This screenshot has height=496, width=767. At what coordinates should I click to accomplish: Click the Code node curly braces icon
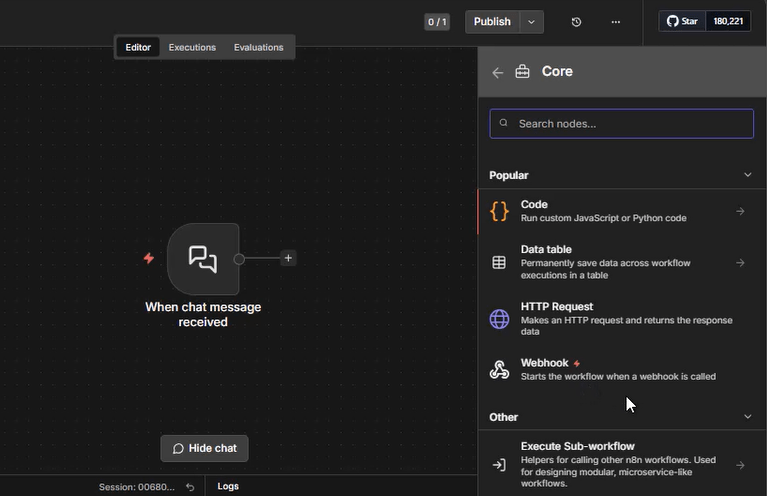coord(499,211)
